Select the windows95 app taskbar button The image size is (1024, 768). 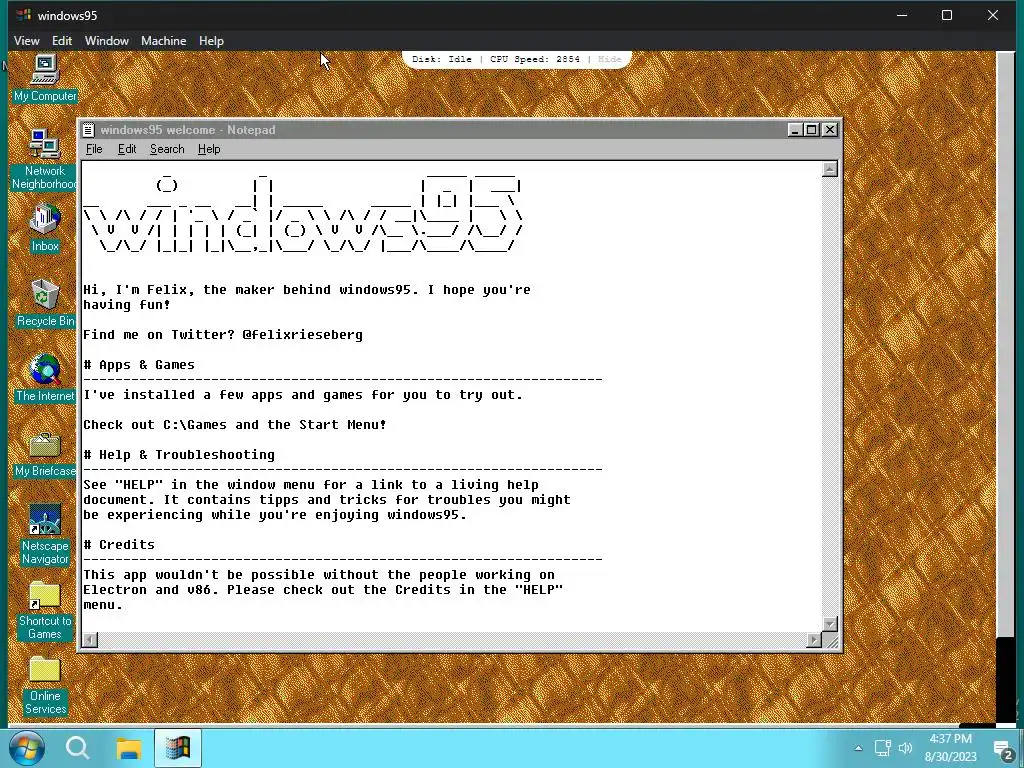178,748
